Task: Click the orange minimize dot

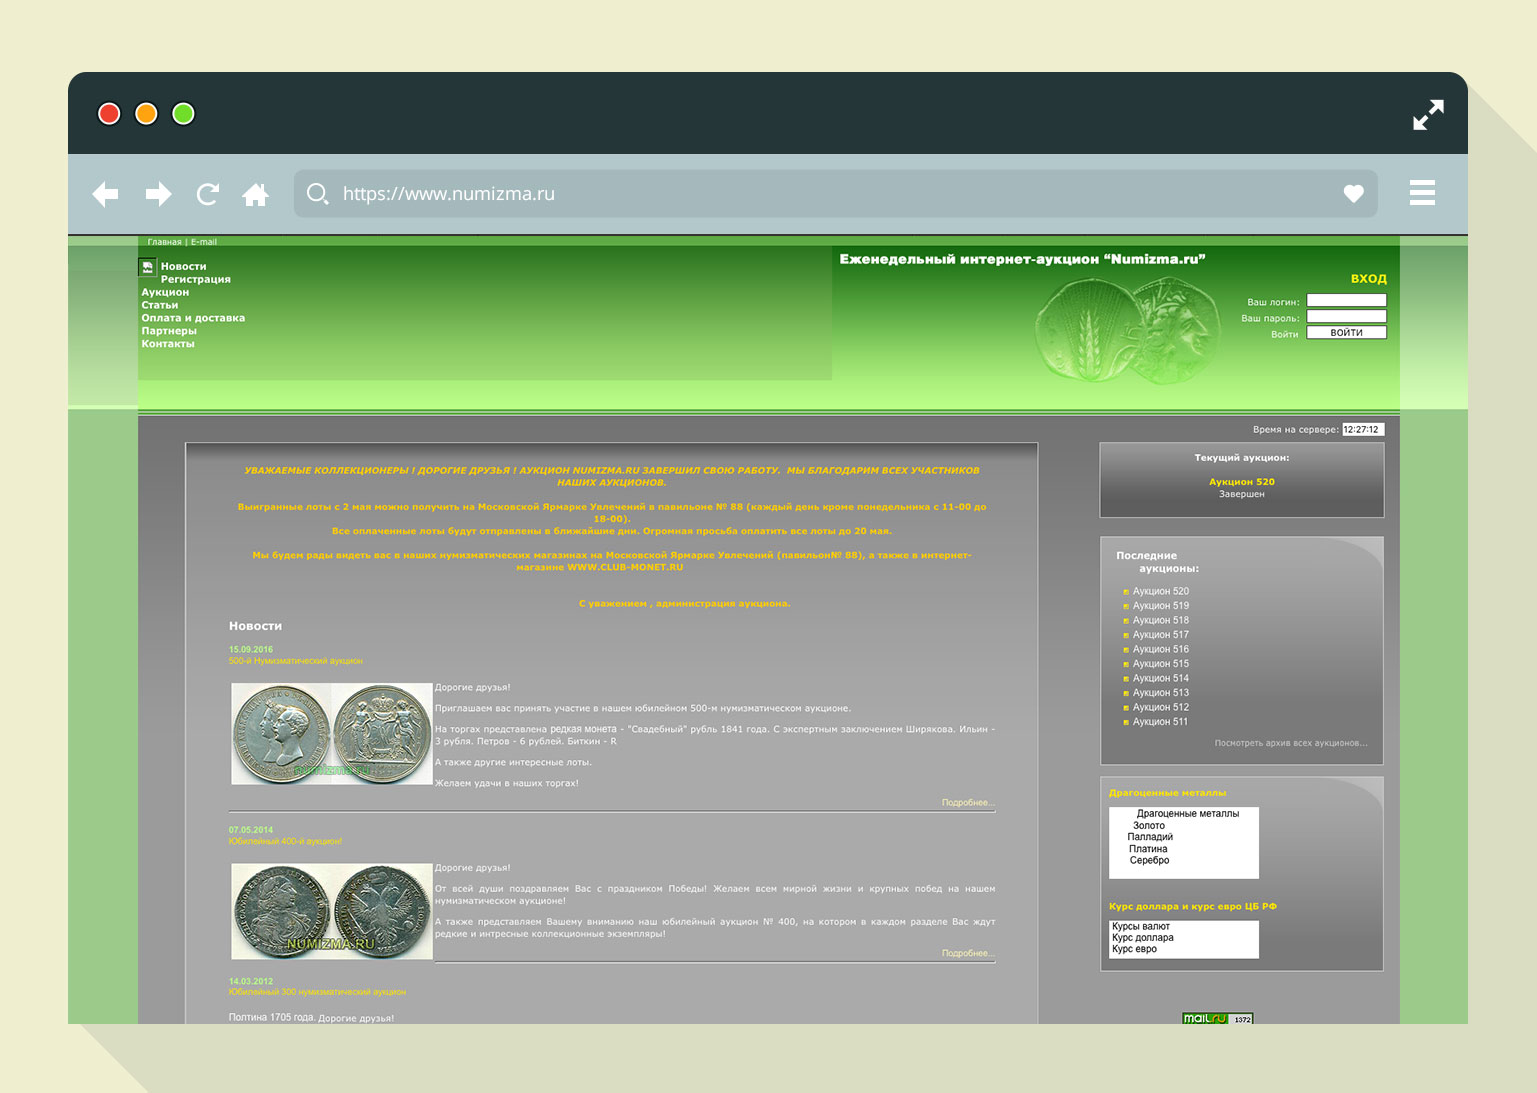Action: click(x=146, y=114)
